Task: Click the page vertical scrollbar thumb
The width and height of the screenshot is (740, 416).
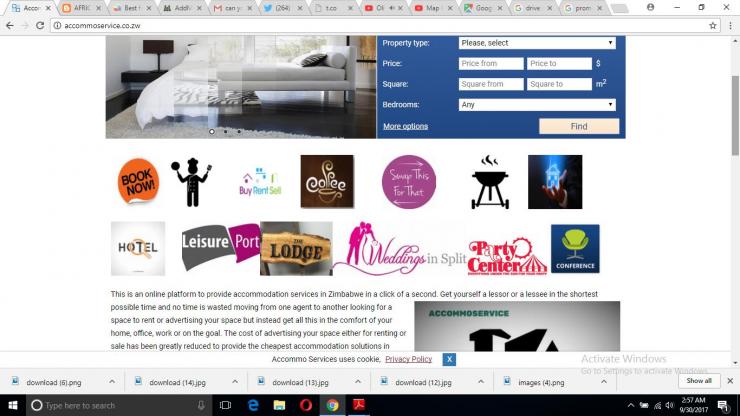Action: [735, 116]
